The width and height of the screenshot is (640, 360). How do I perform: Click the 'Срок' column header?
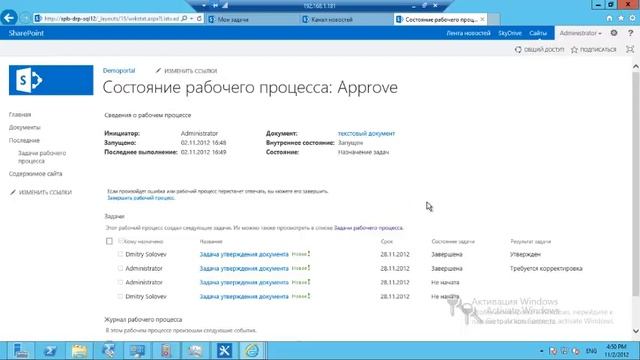pyautogui.click(x=387, y=242)
